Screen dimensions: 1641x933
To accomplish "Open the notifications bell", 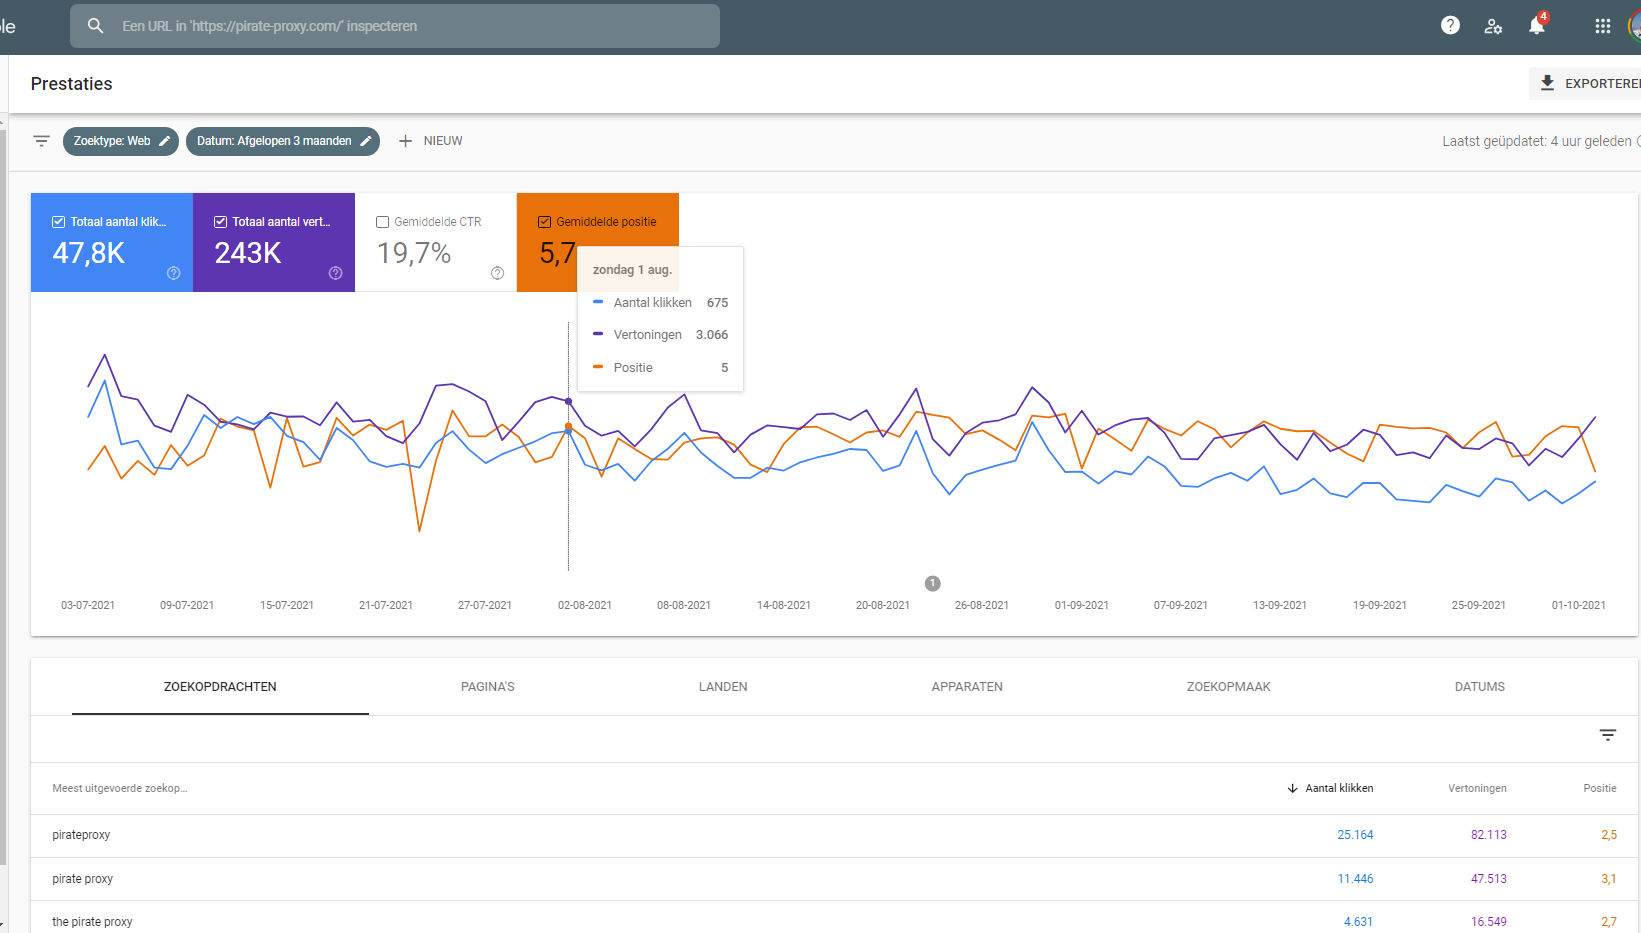I will pyautogui.click(x=1537, y=26).
